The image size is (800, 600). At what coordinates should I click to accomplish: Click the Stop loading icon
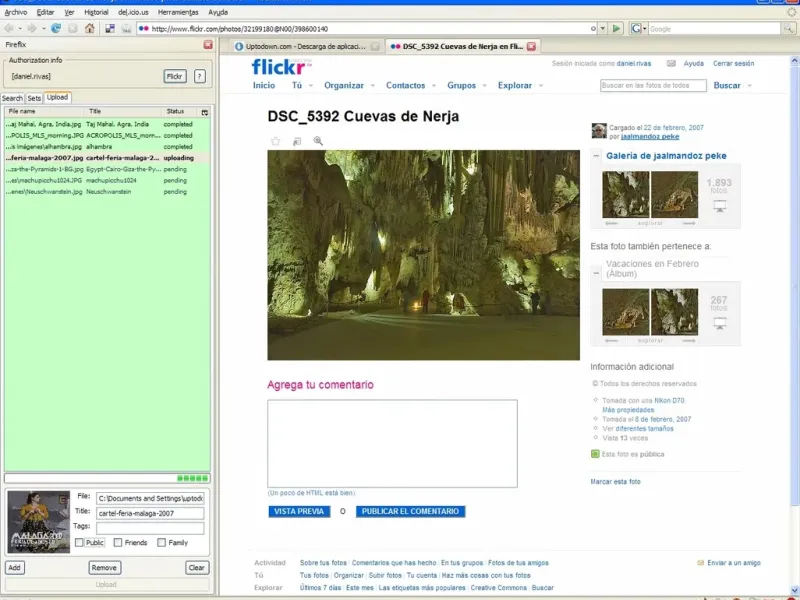(73, 29)
